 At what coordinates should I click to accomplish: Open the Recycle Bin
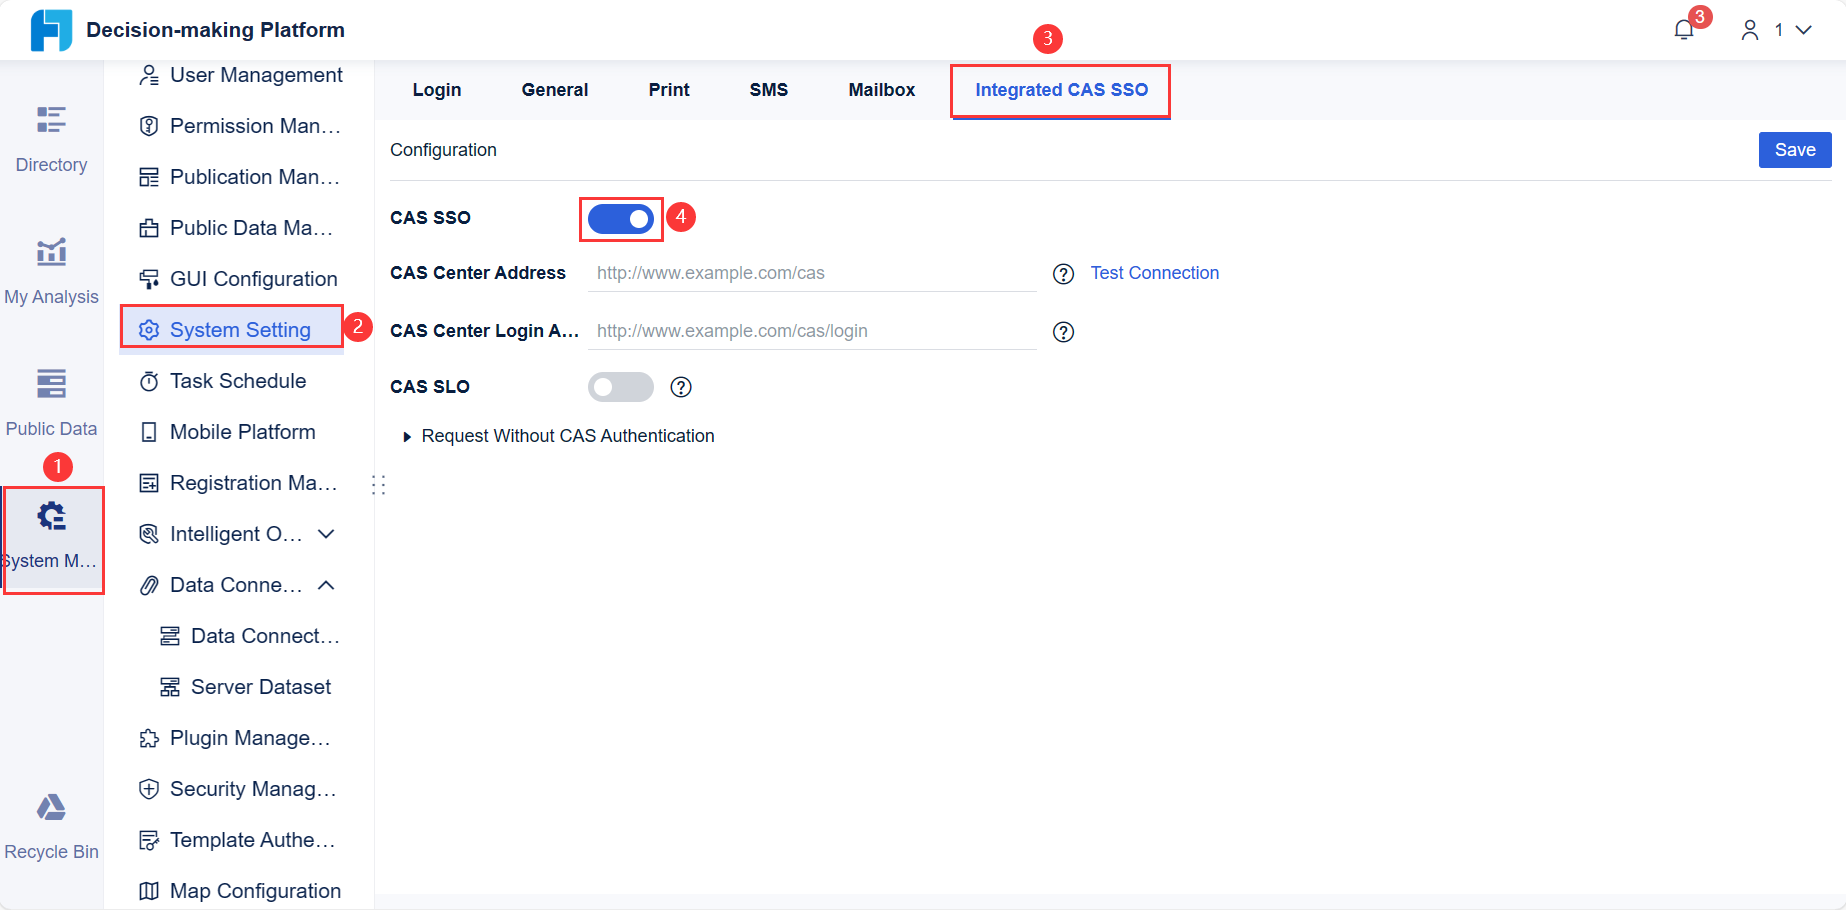pyautogui.click(x=51, y=822)
